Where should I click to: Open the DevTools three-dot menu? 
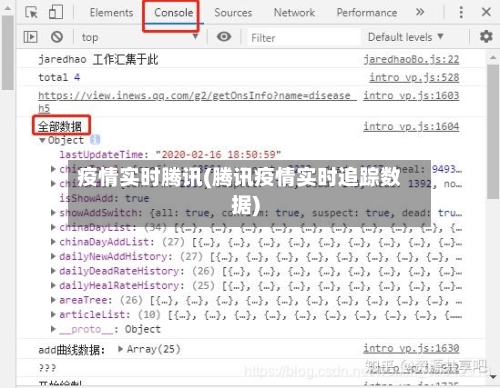(461, 12)
